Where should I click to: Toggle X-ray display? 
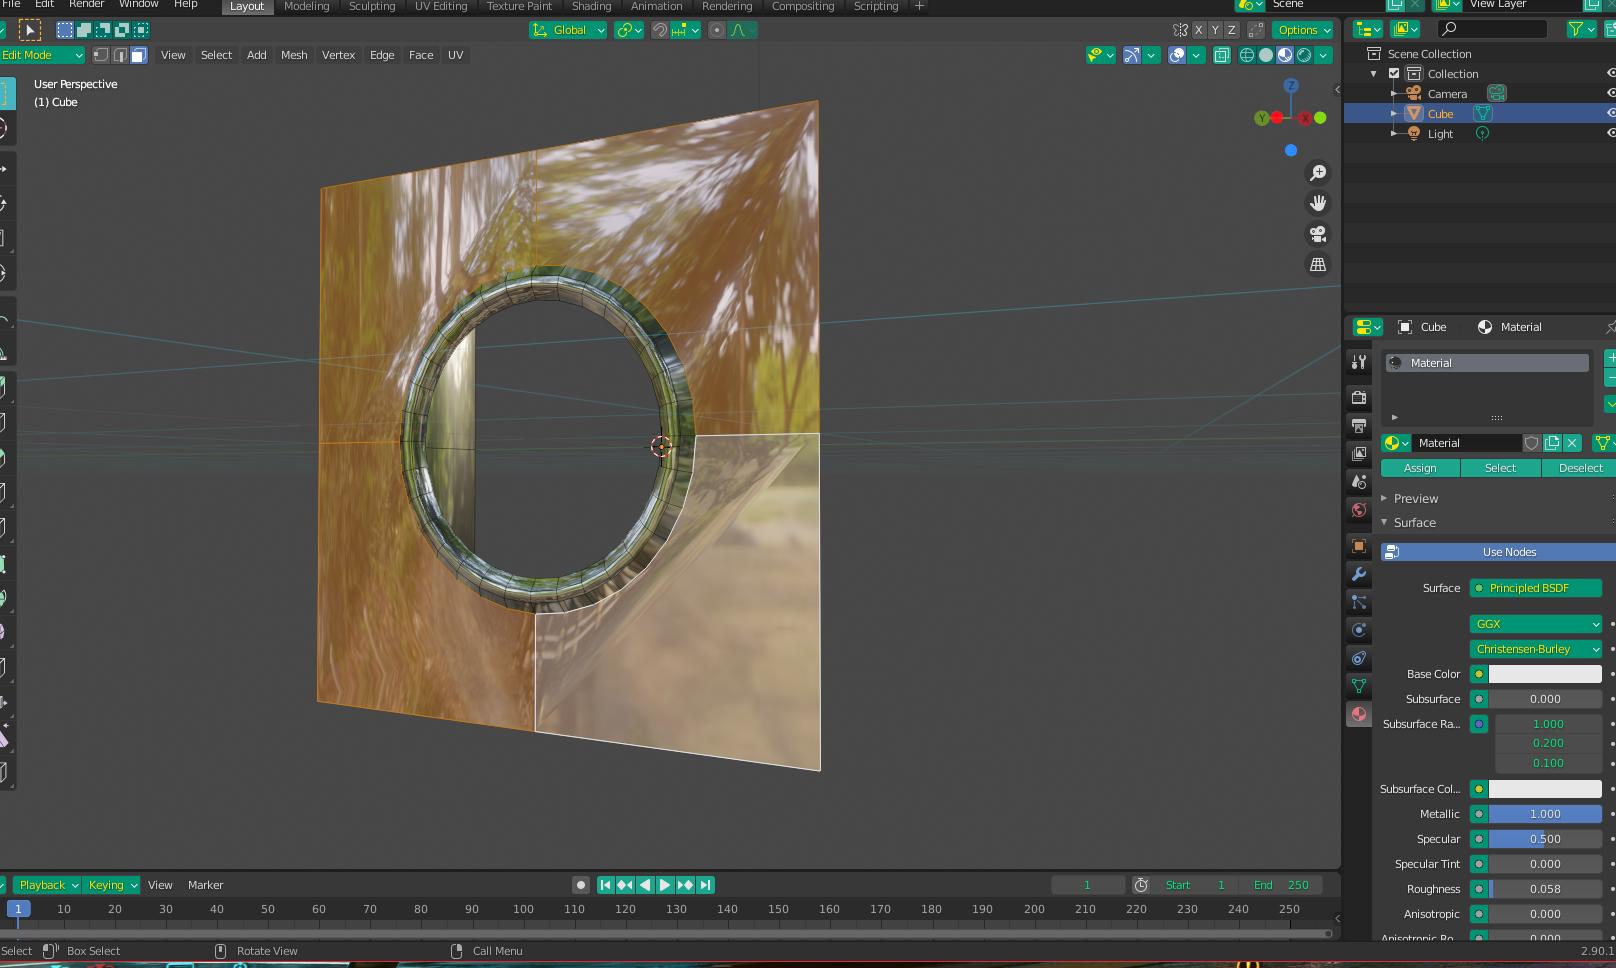[1222, 55]
